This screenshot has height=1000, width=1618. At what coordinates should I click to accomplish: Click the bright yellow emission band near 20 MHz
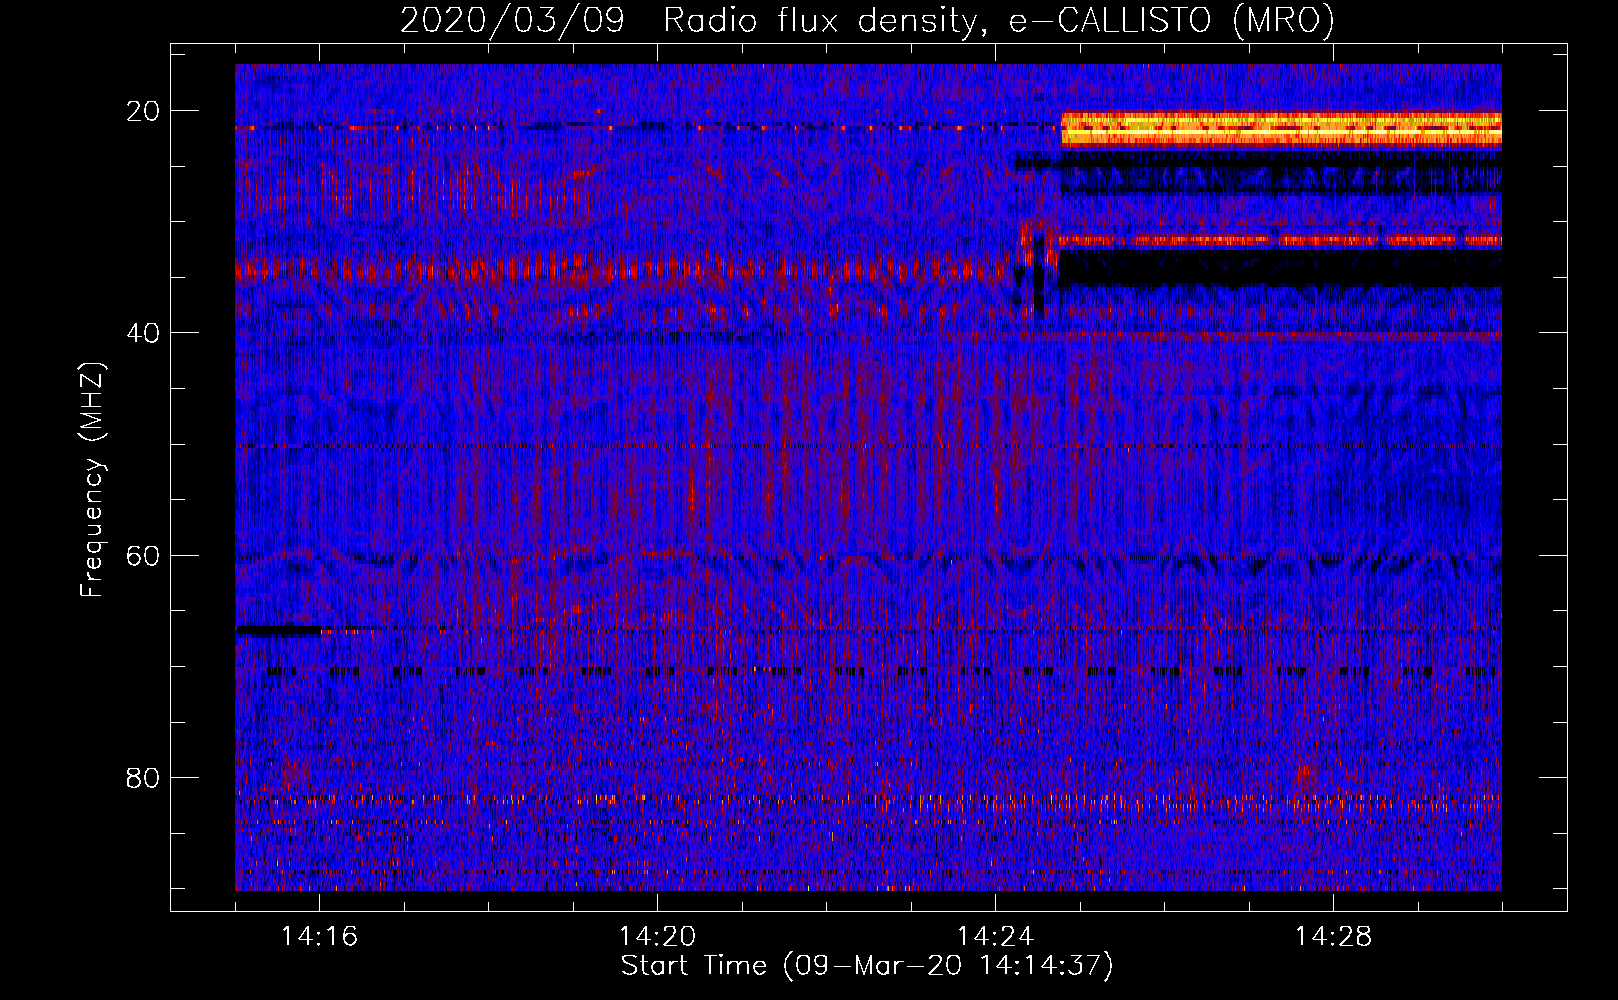[x=1281, y=129]
